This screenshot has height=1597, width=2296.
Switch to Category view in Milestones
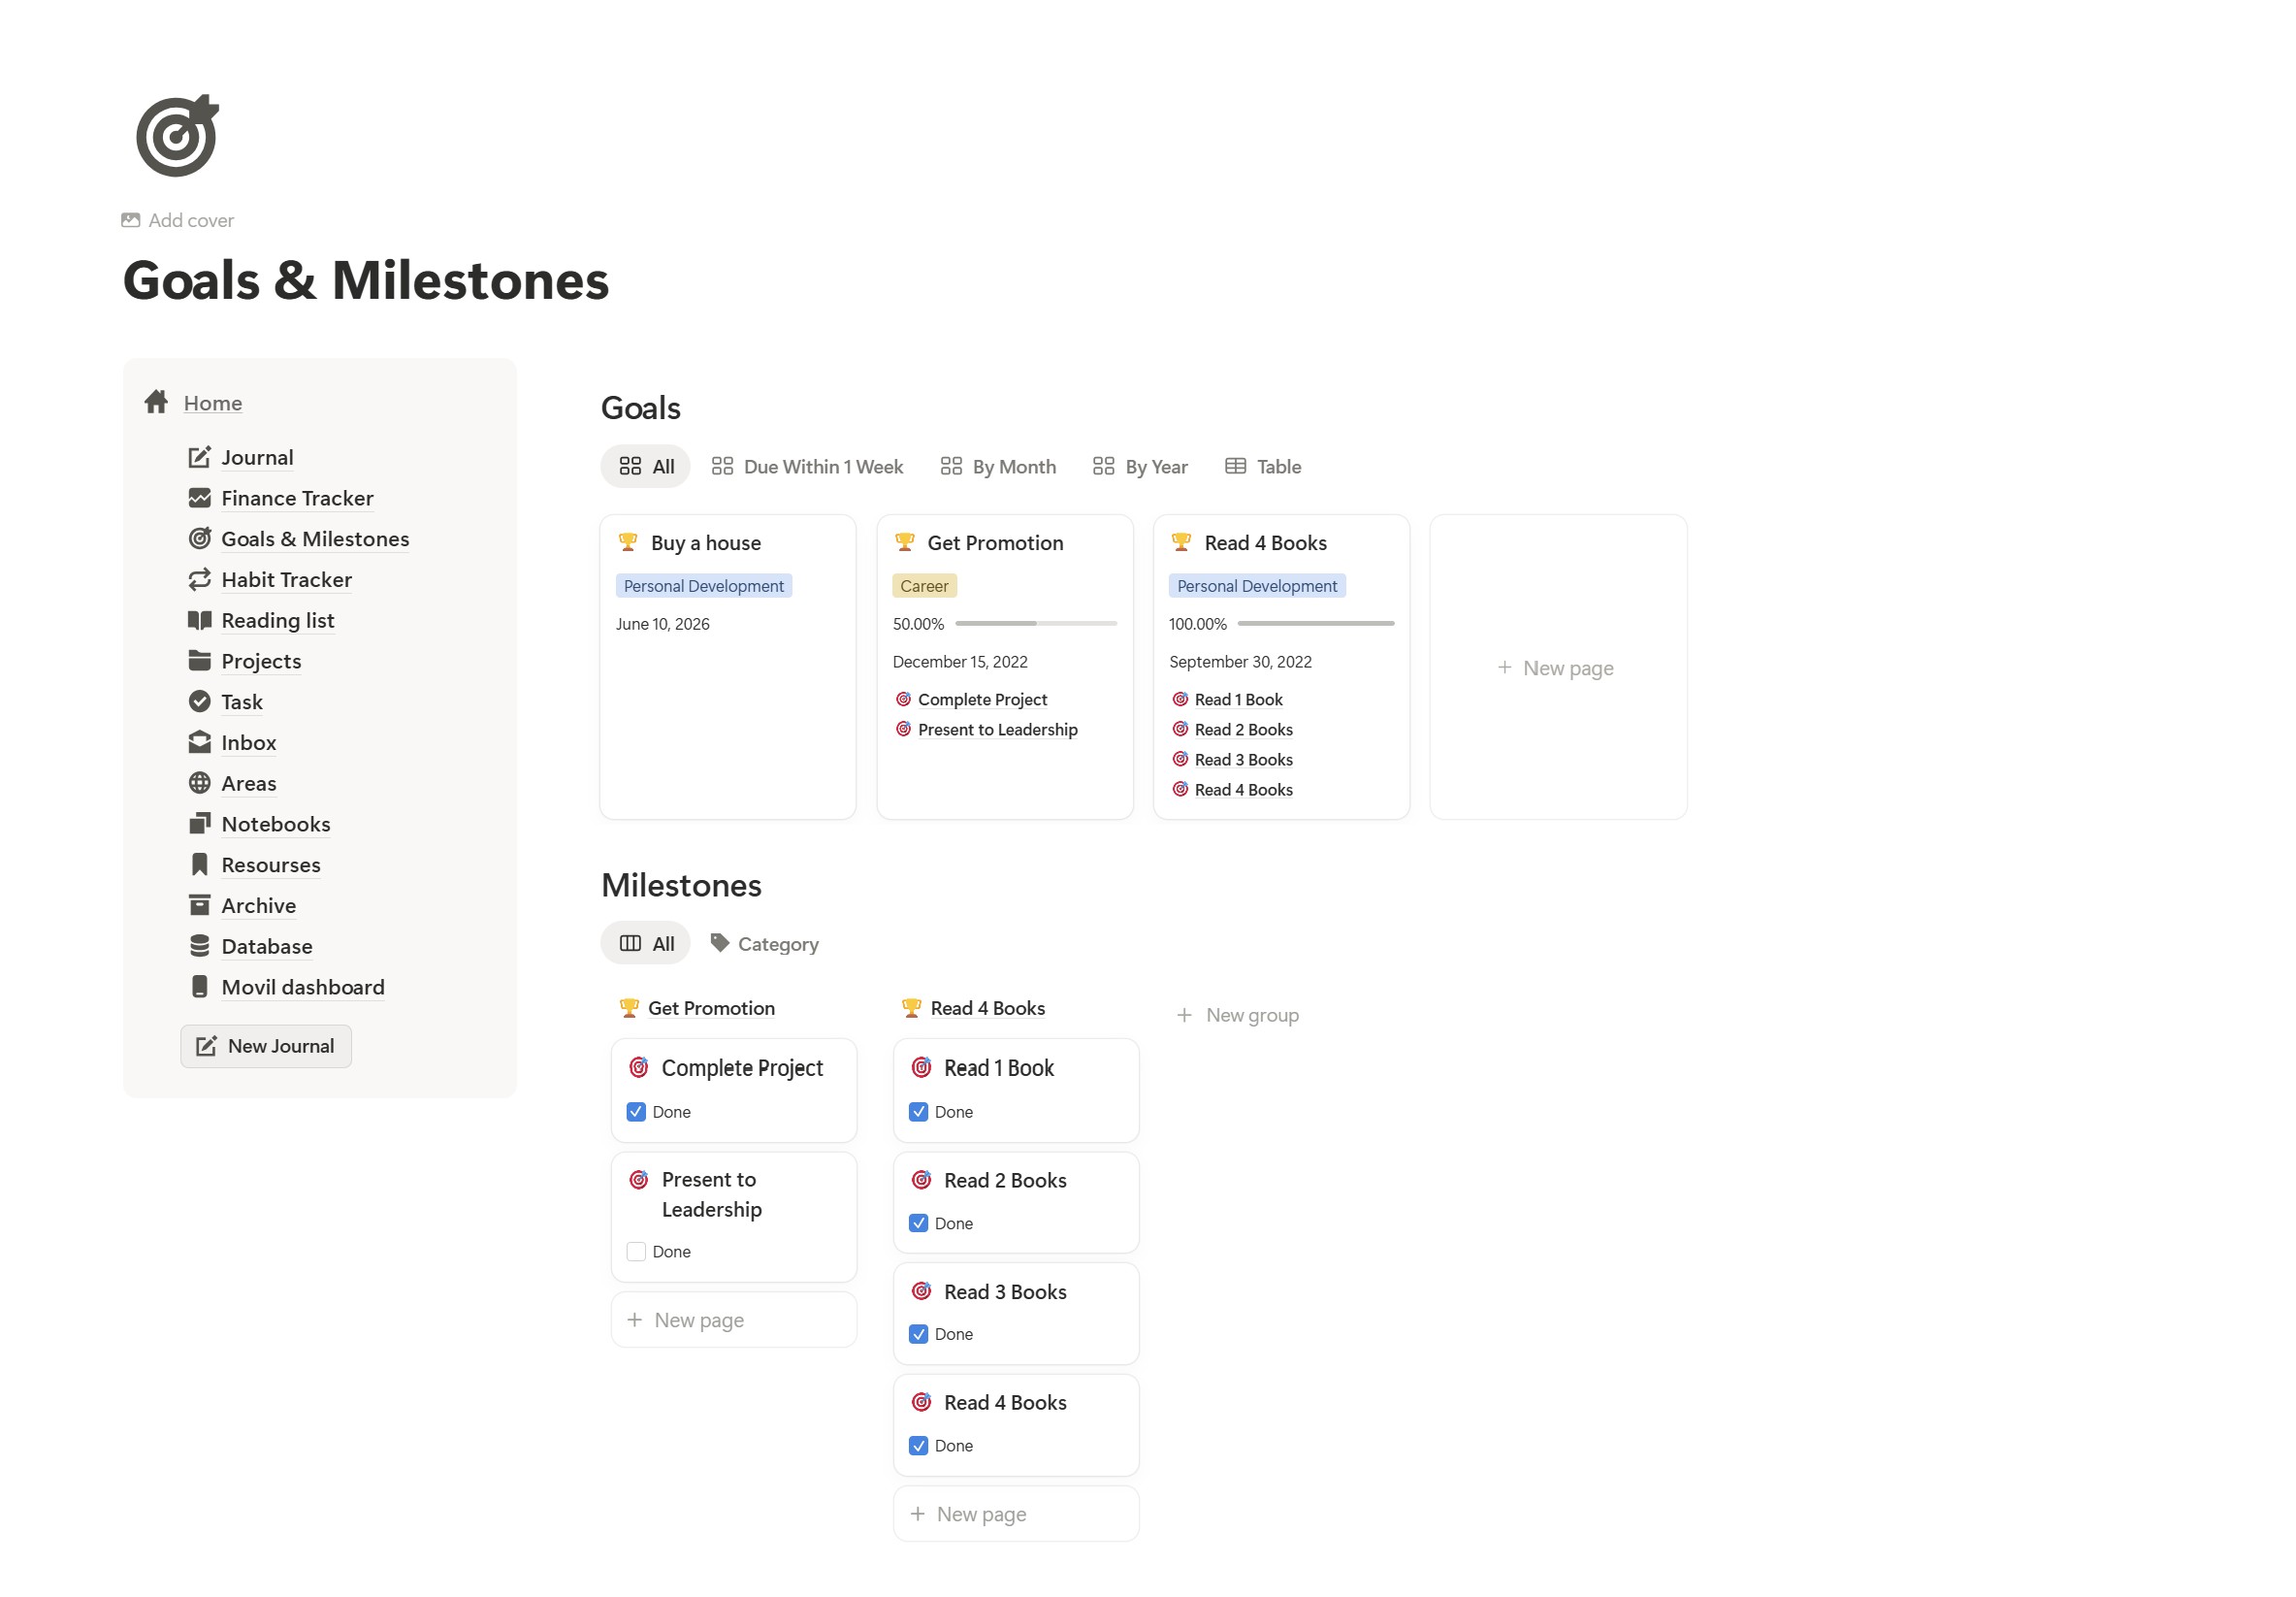[x=764, y=943]
